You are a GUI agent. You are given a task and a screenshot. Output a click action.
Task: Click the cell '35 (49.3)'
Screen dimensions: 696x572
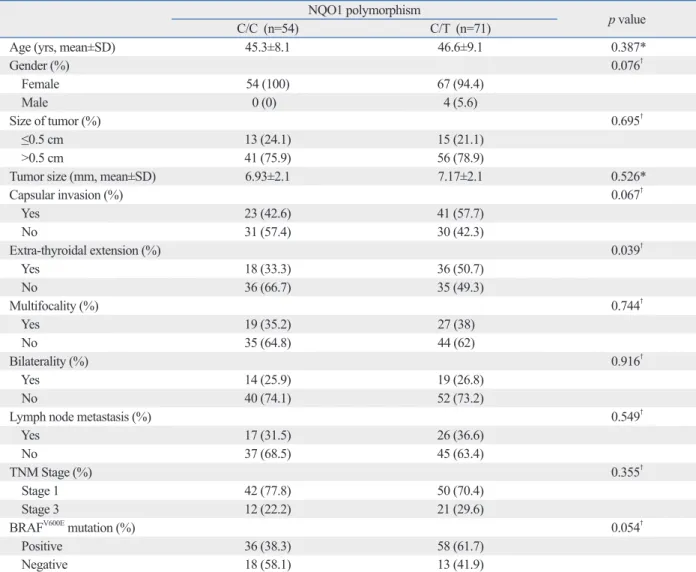tap(460, 288)
